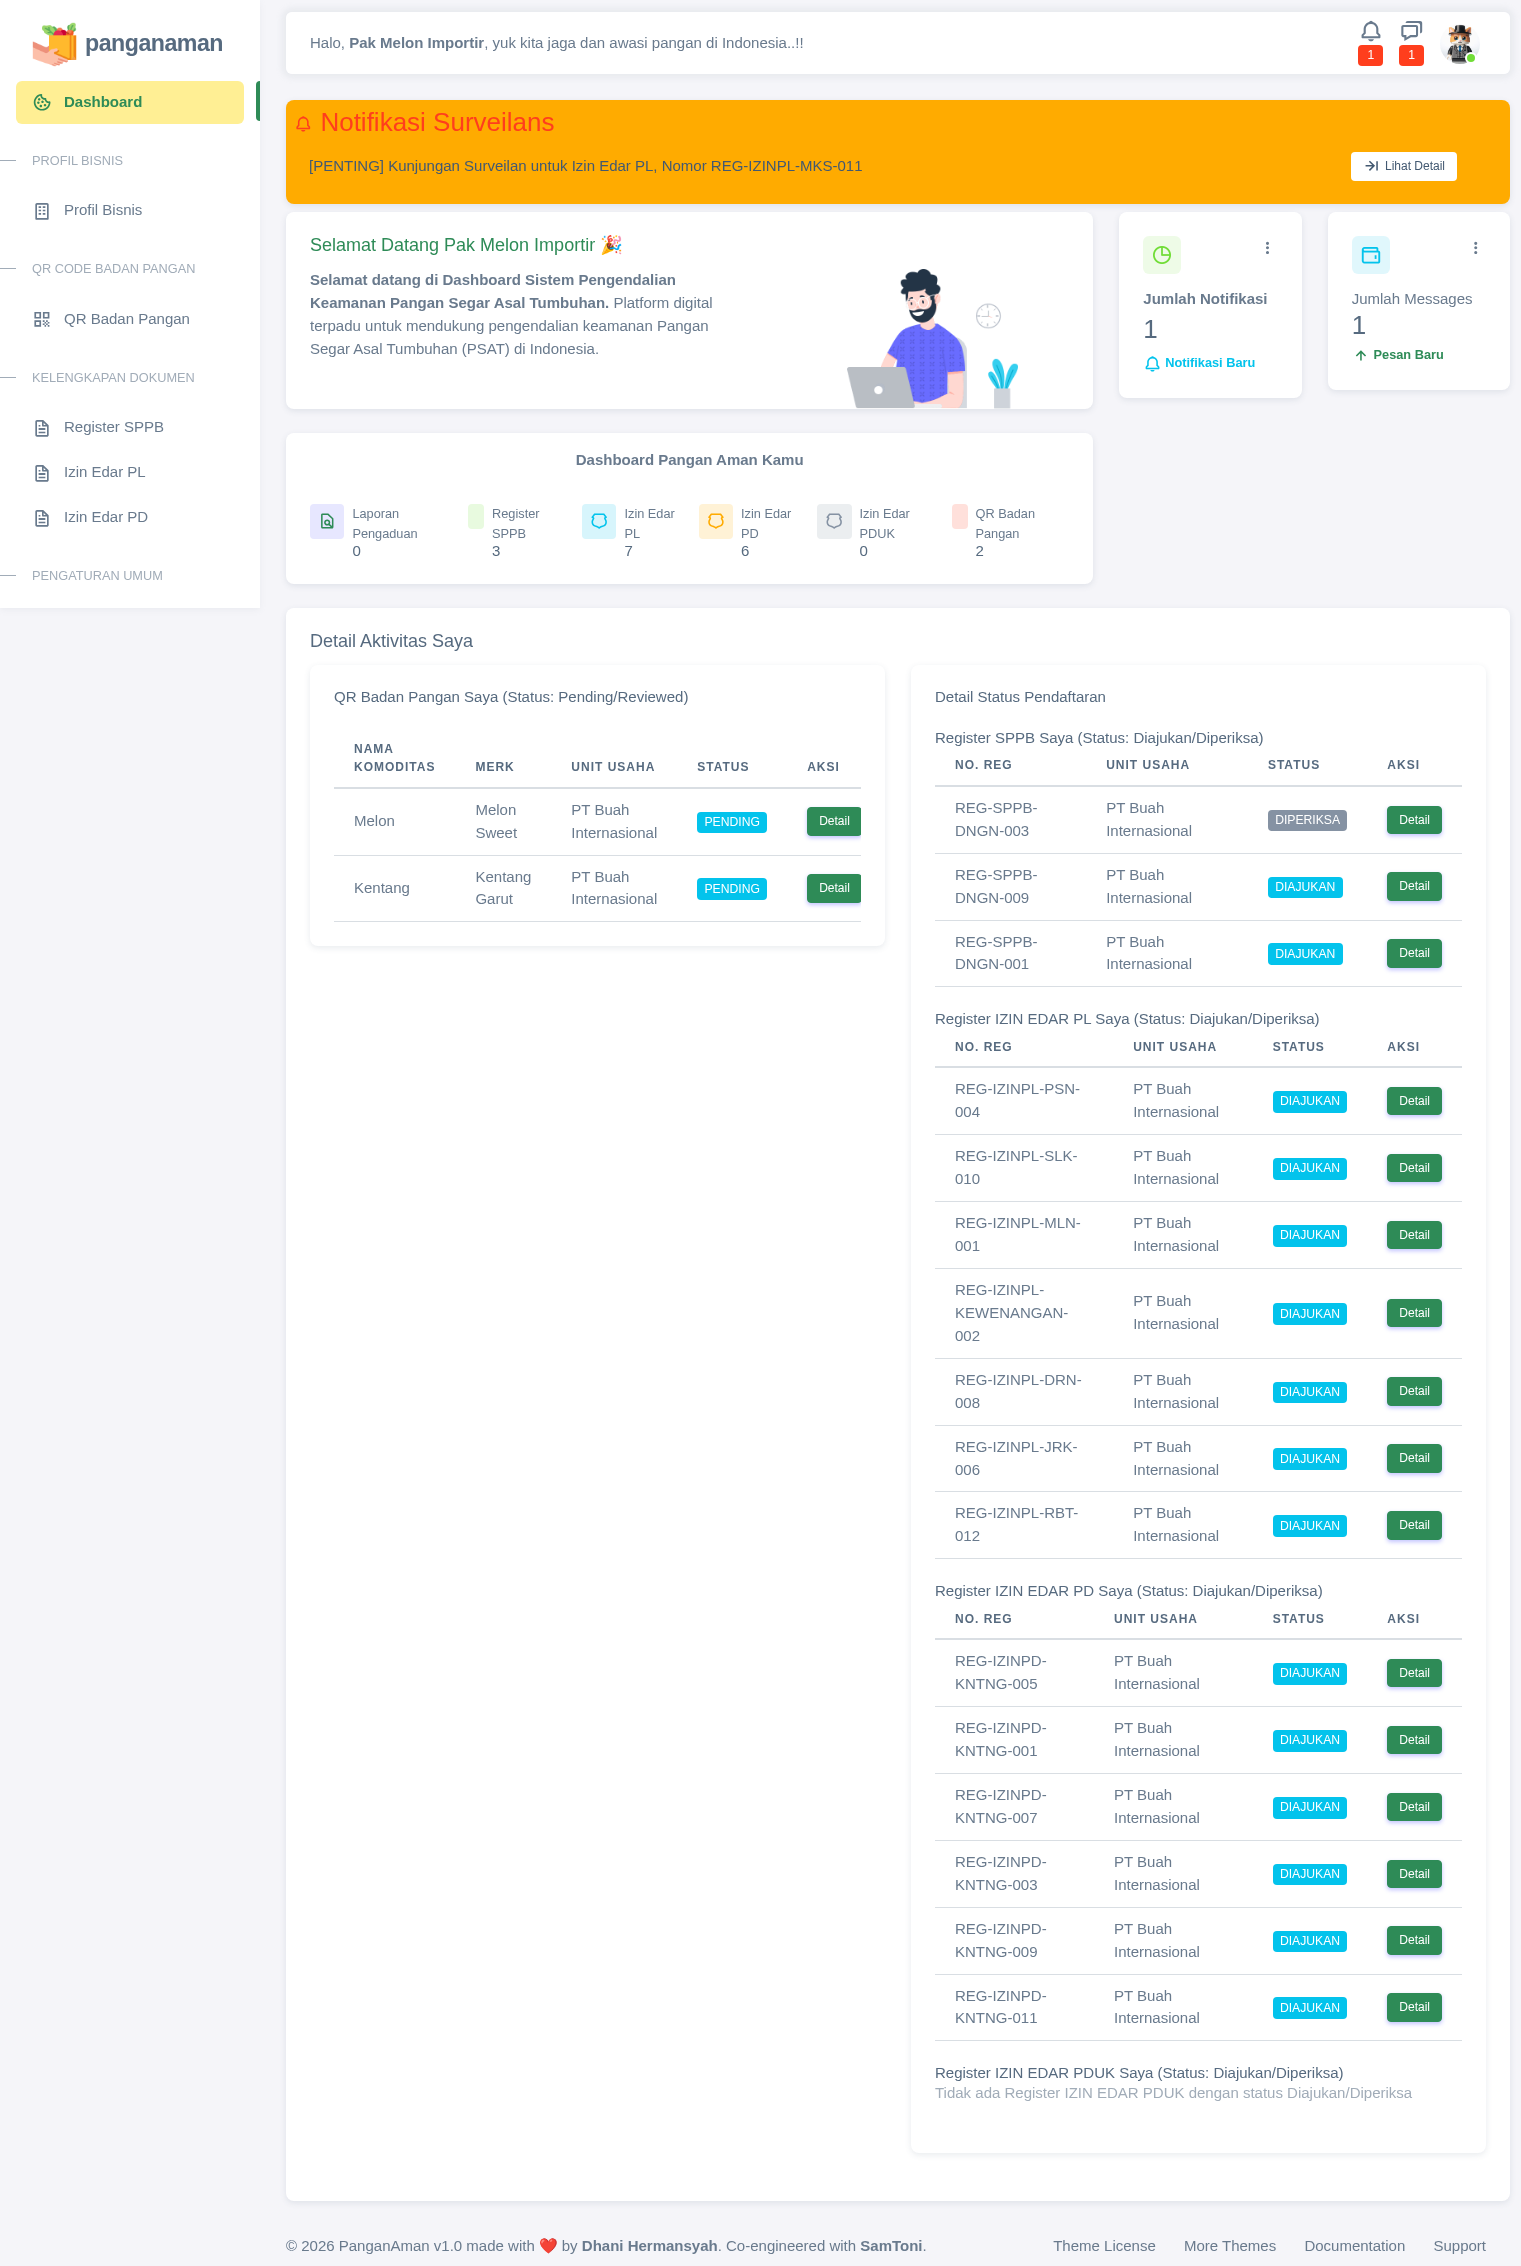
Task: Expand the Jumlah Messages card options menu
Action: 1475,248
